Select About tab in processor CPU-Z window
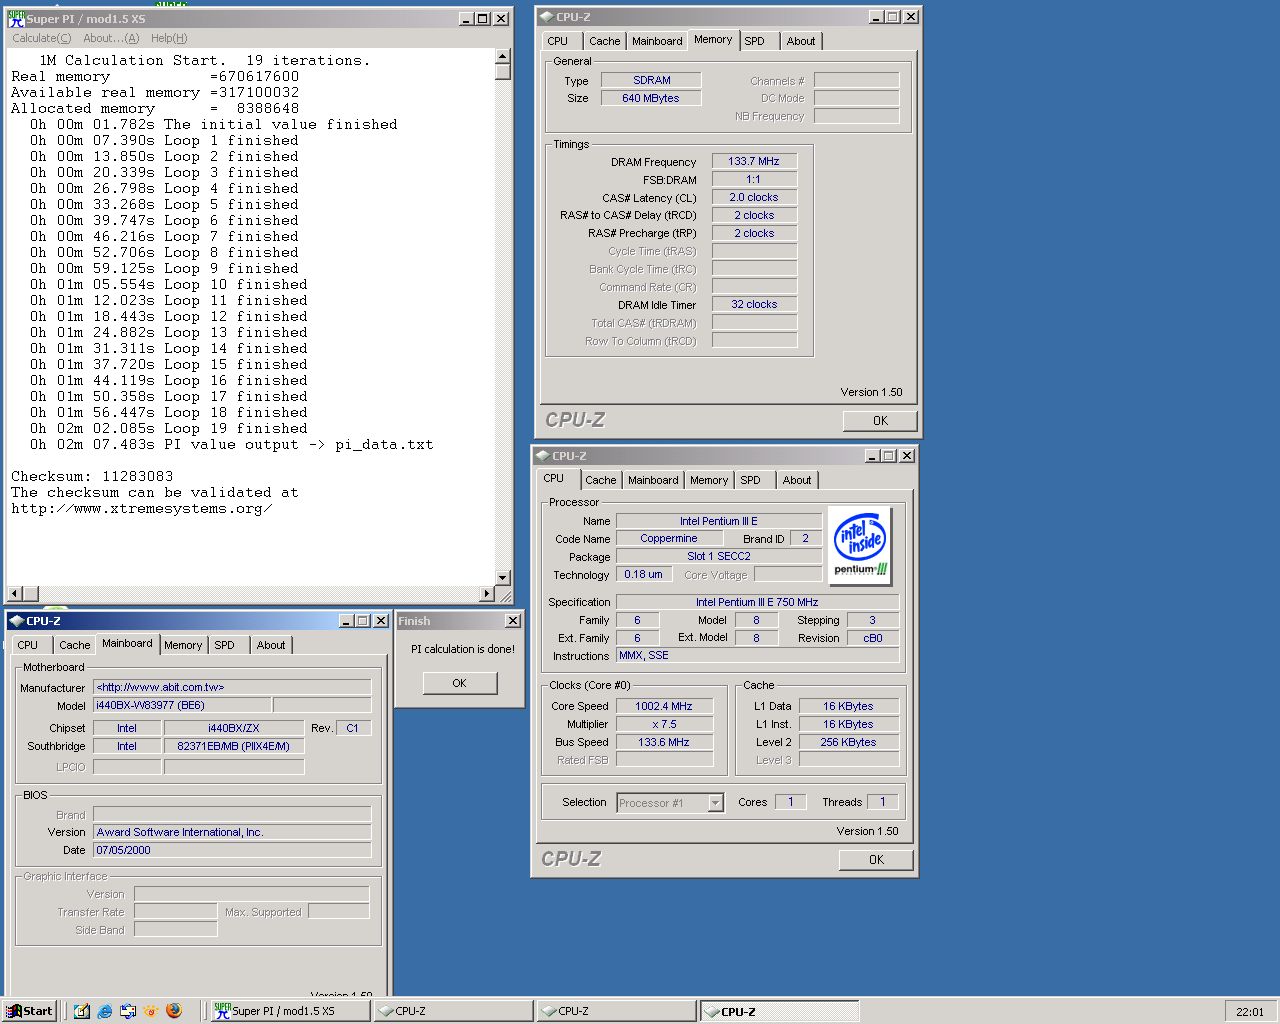1280x1024 pixels. pos(797,480)
